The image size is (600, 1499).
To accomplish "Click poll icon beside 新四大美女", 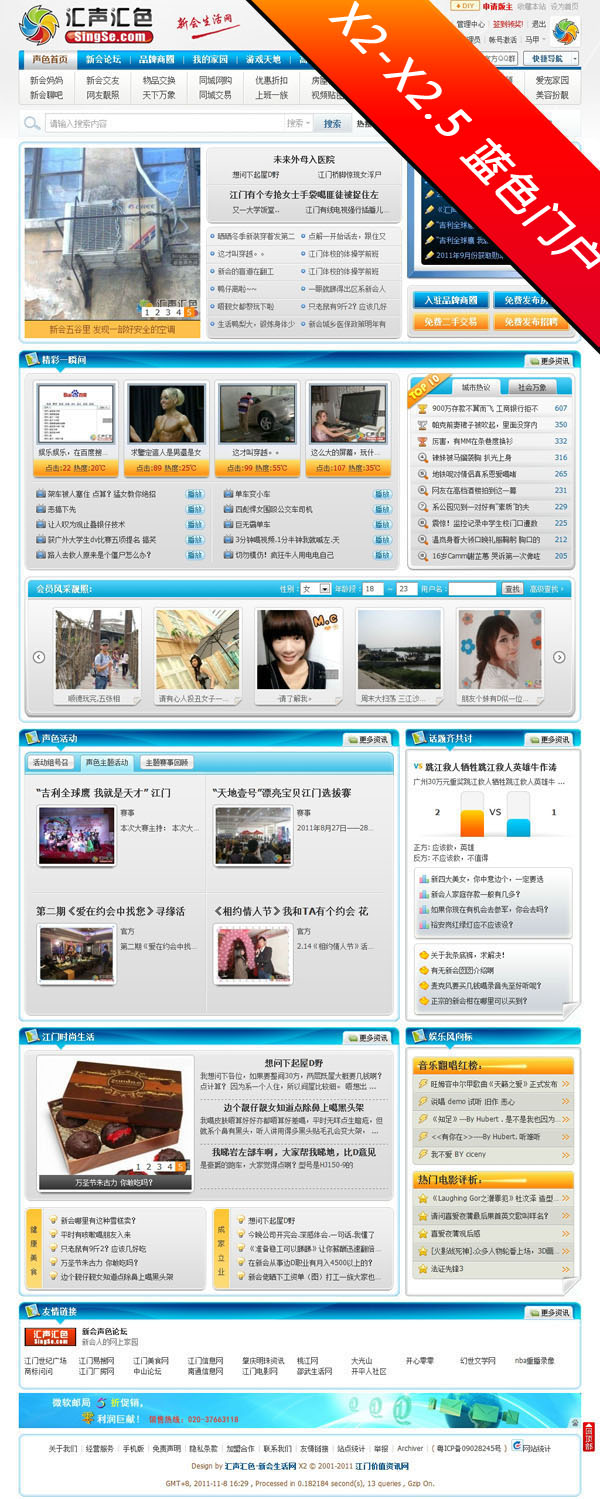I will click(424, 879).
